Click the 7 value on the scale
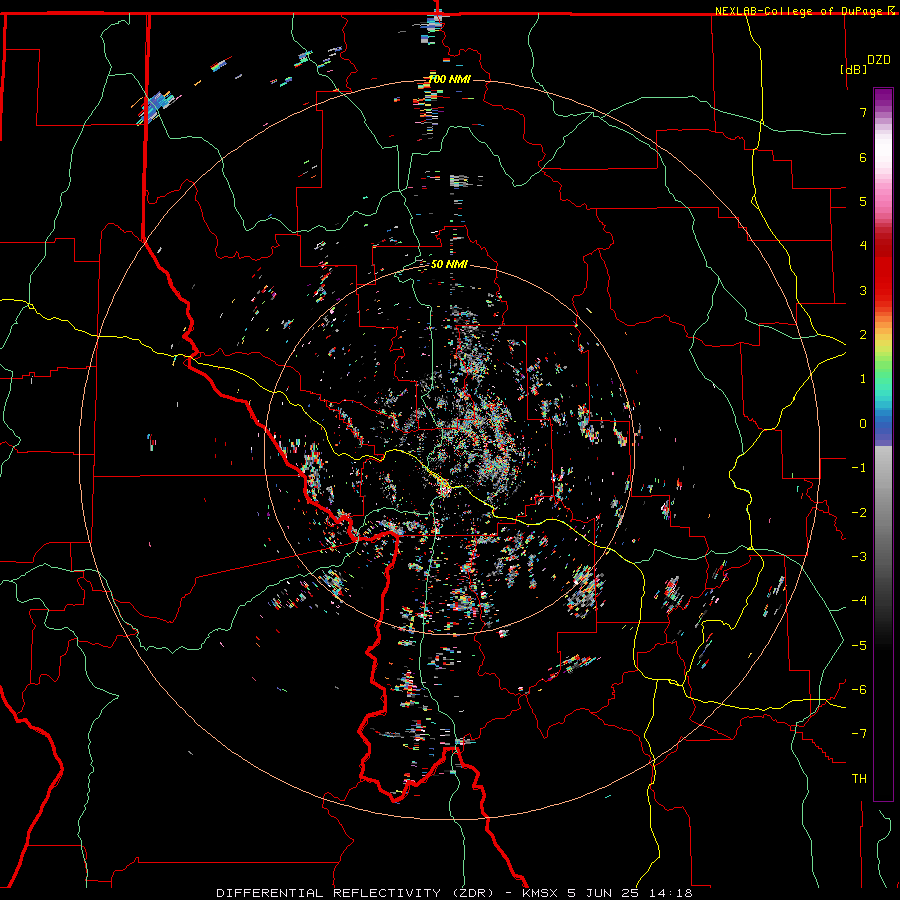The width and height of the screenshot is (900, 900). pyautogui.click(x=863, y=112)
